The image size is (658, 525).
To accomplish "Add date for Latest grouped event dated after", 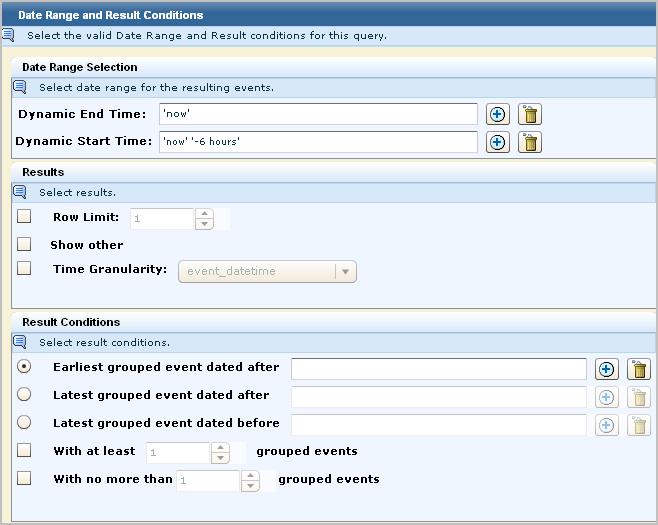I will pos(606,397).
